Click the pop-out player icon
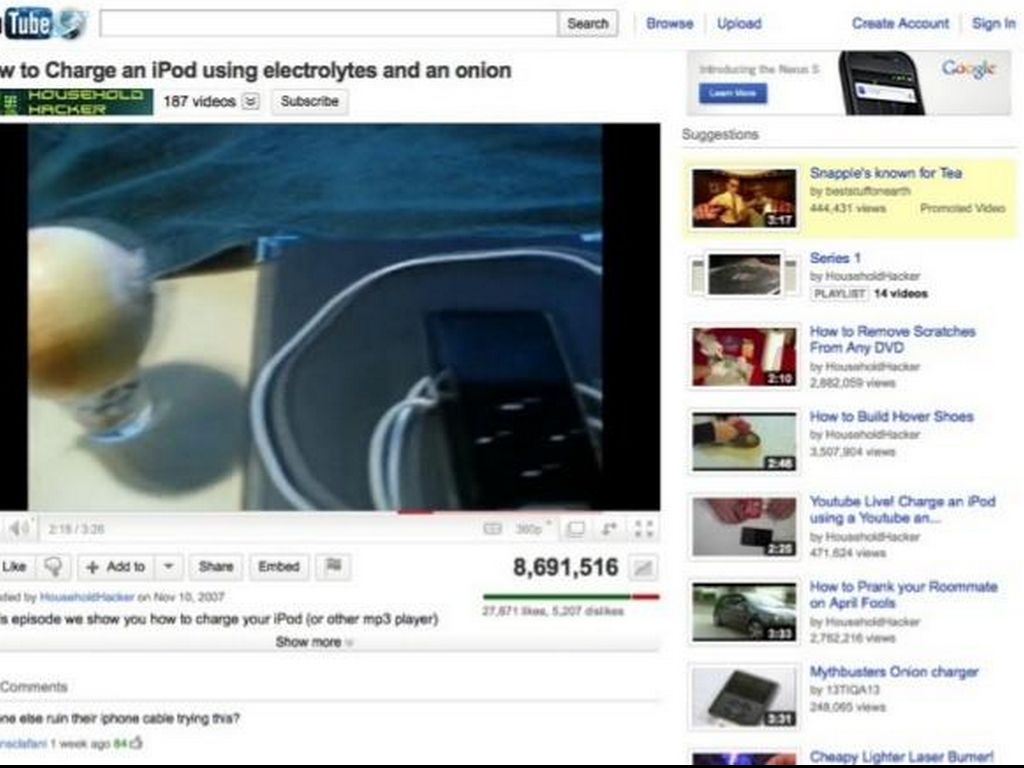The width and height of the screenshot is (1024, 768). 609,528
